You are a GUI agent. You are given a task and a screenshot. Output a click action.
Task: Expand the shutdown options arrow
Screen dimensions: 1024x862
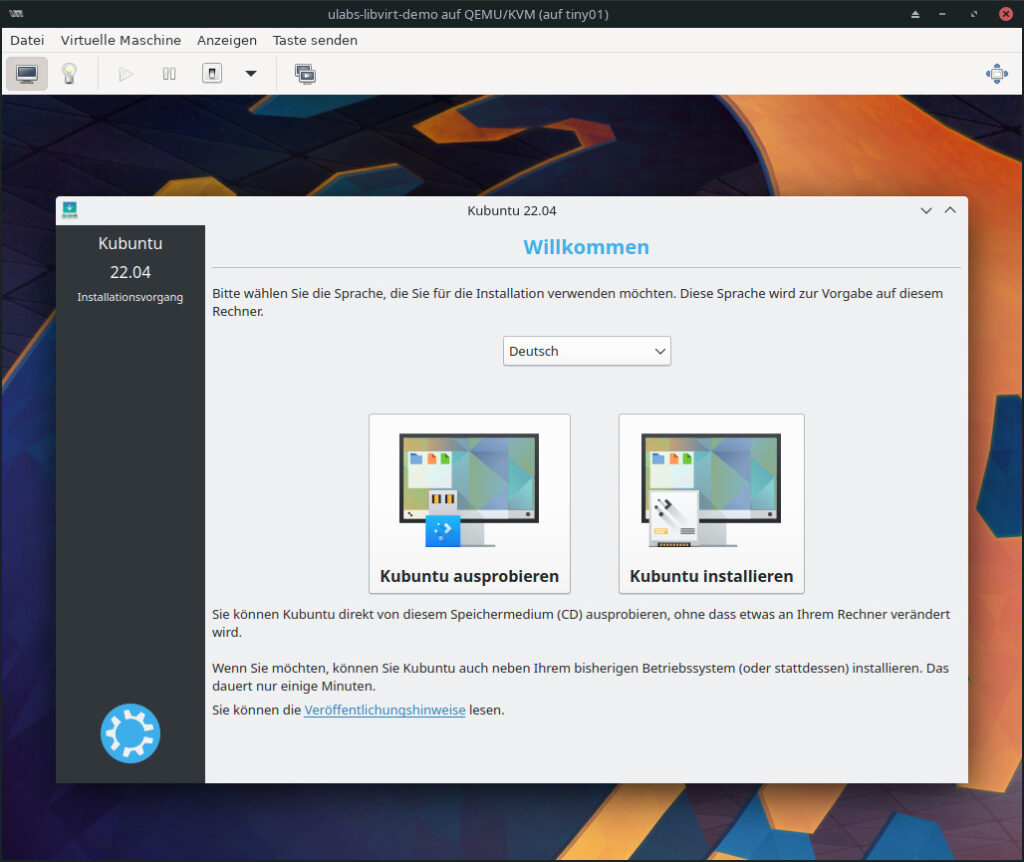(x=251, y=74)
